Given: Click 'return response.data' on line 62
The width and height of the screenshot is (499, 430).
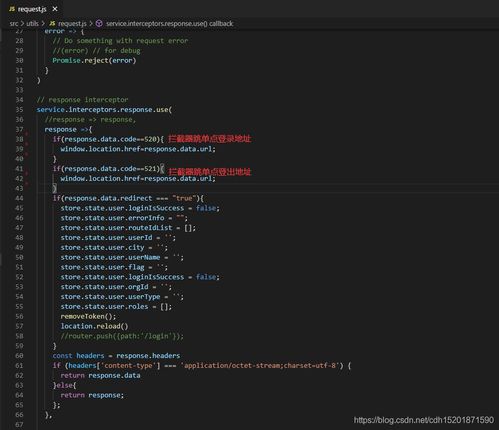Looking at the screenshot, I should tap(100, 376).
